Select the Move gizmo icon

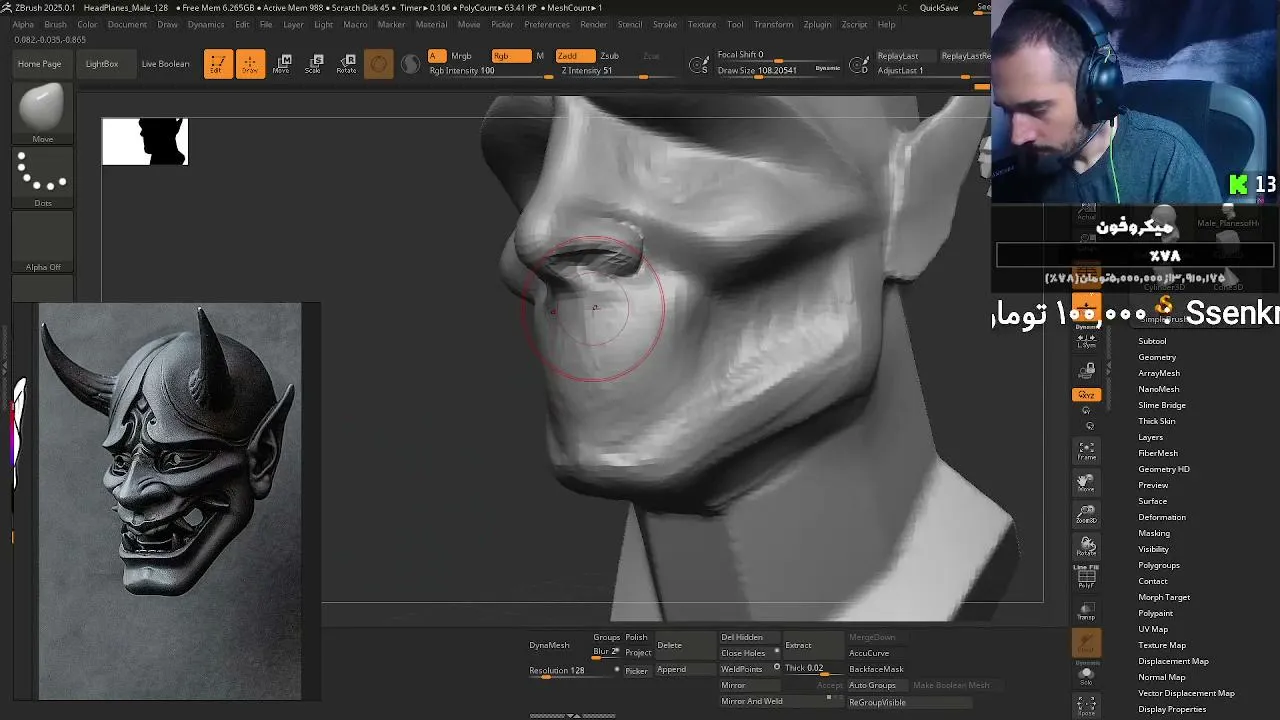coord(281,64)
